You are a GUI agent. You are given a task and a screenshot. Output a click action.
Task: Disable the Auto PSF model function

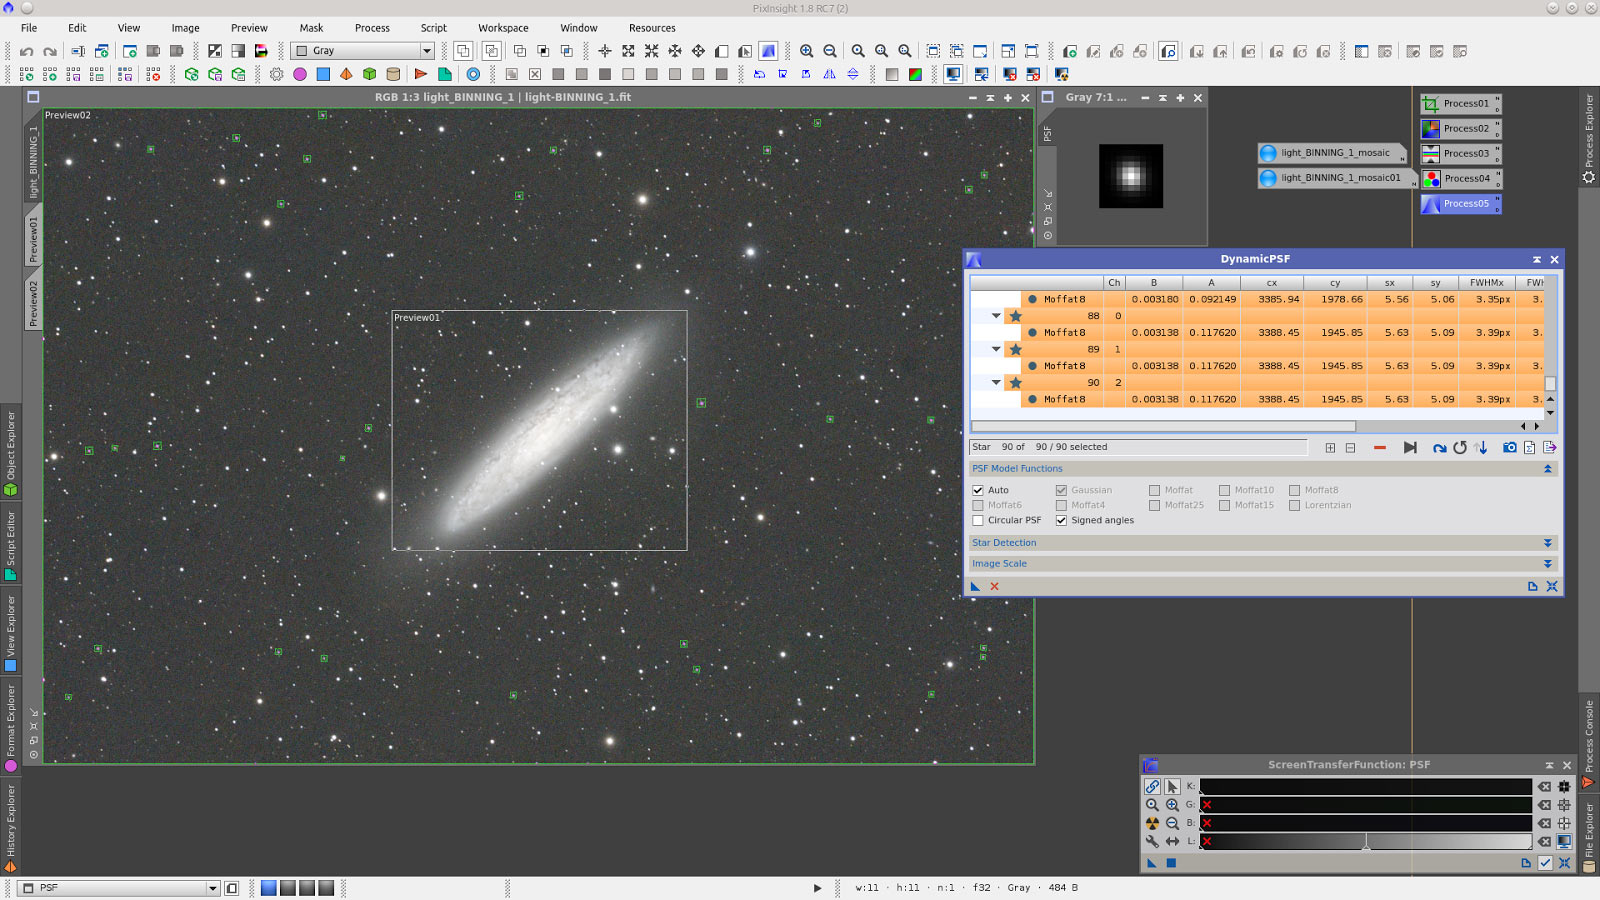pos(978,490)
